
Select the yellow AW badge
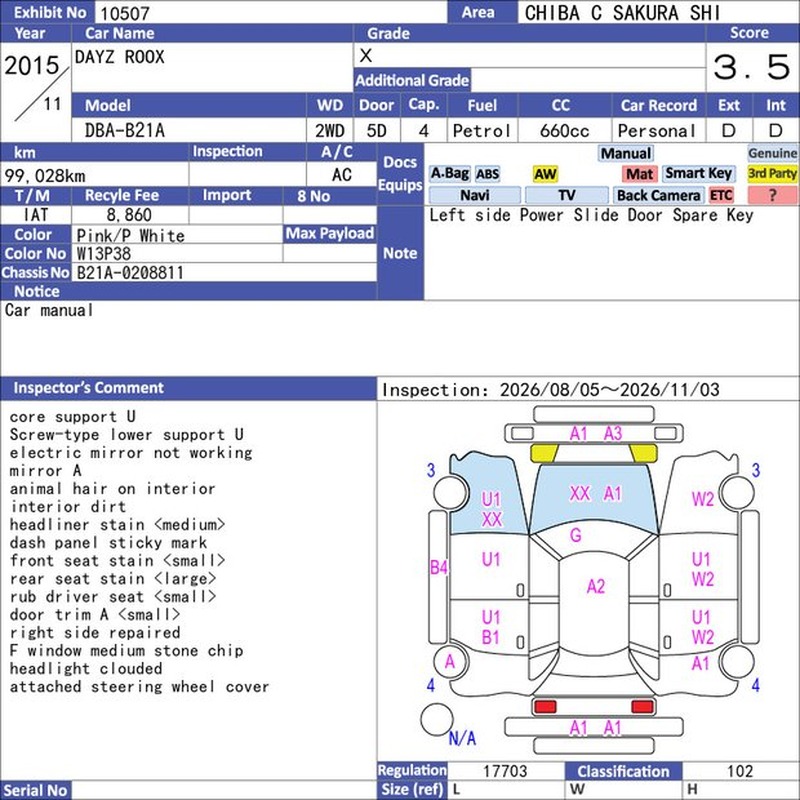[545, 174]
